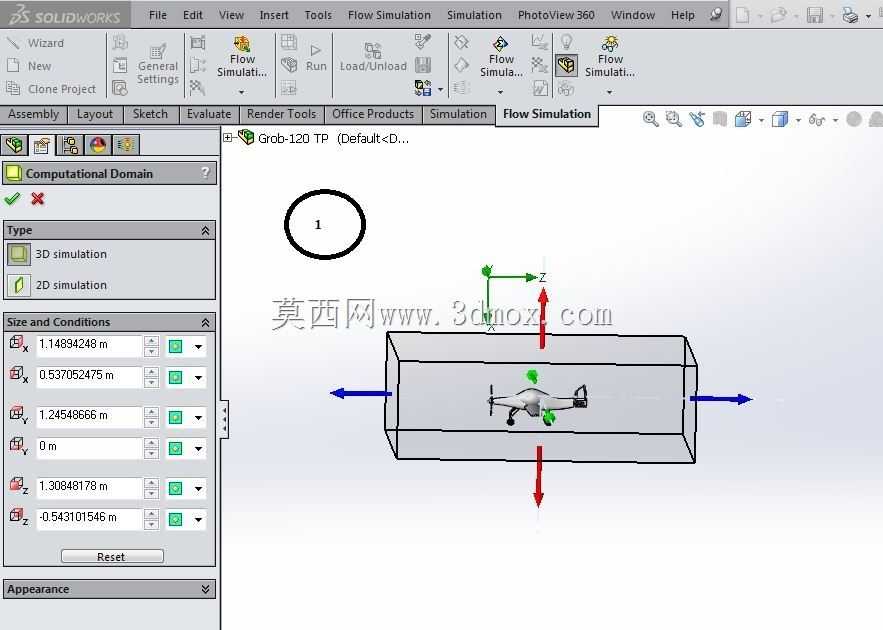Open the ConfigurationManager tab
Viewport: 883px width, 630px height.
(70, 145)
